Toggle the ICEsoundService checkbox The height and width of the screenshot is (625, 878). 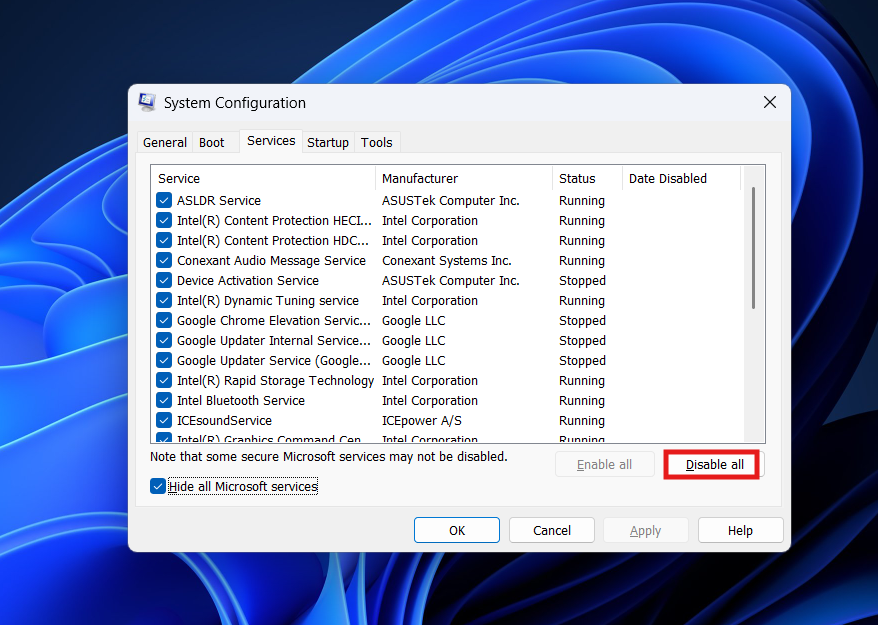pyautogui.click(x=163, y=420)
